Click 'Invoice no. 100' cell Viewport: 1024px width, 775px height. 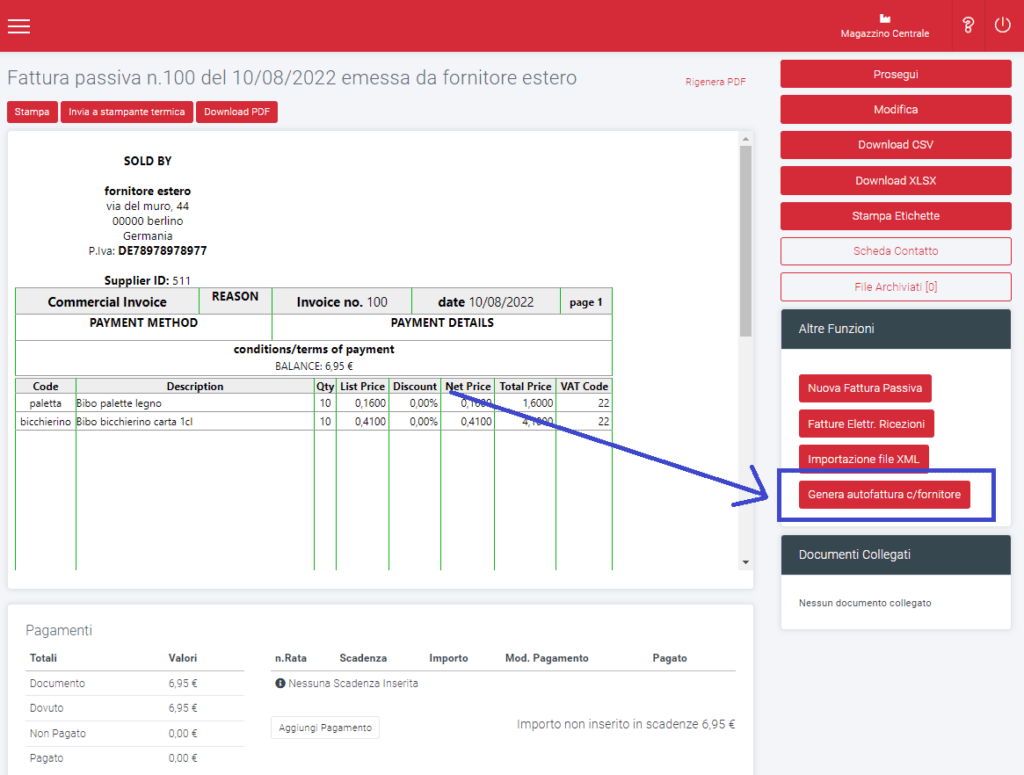point(342,302)
